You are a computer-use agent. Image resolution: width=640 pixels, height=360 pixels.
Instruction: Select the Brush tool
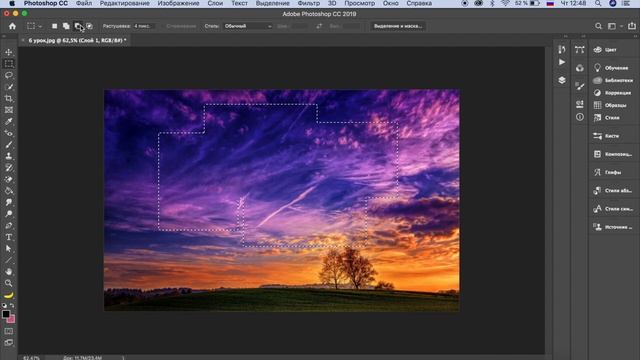(x=9, y=144)
